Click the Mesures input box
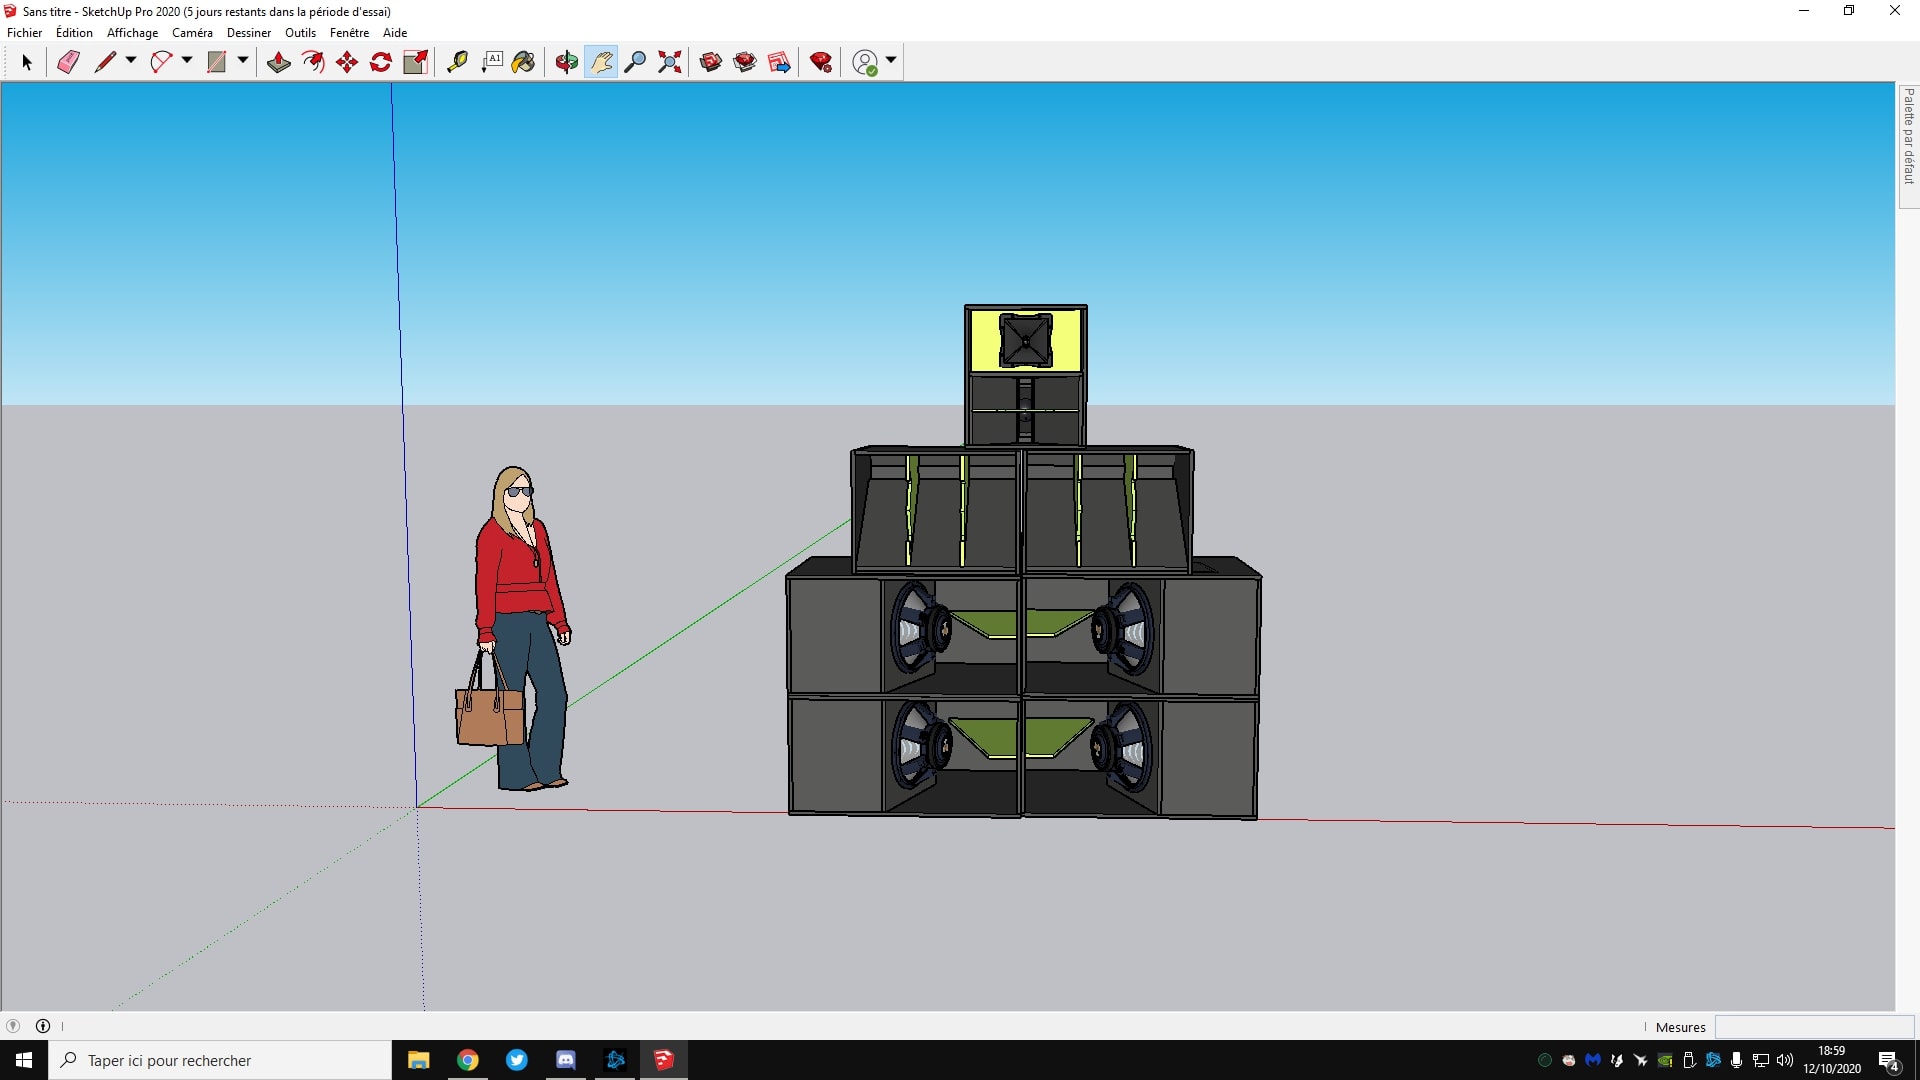 coord(1814,1027)
